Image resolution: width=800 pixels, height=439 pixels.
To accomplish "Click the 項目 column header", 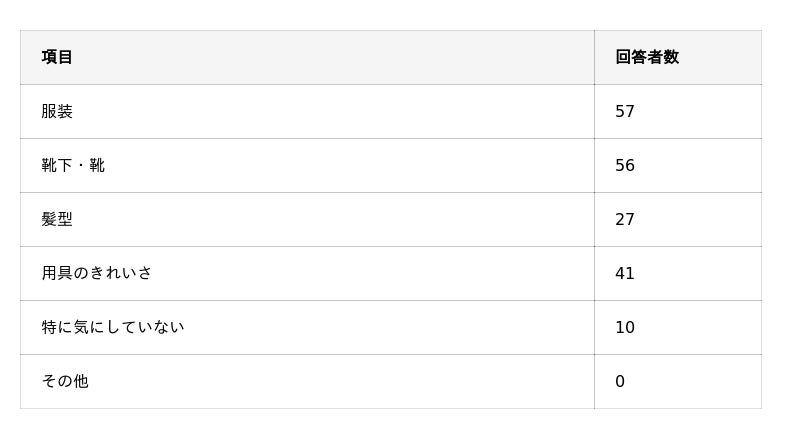I will [57, 57].
